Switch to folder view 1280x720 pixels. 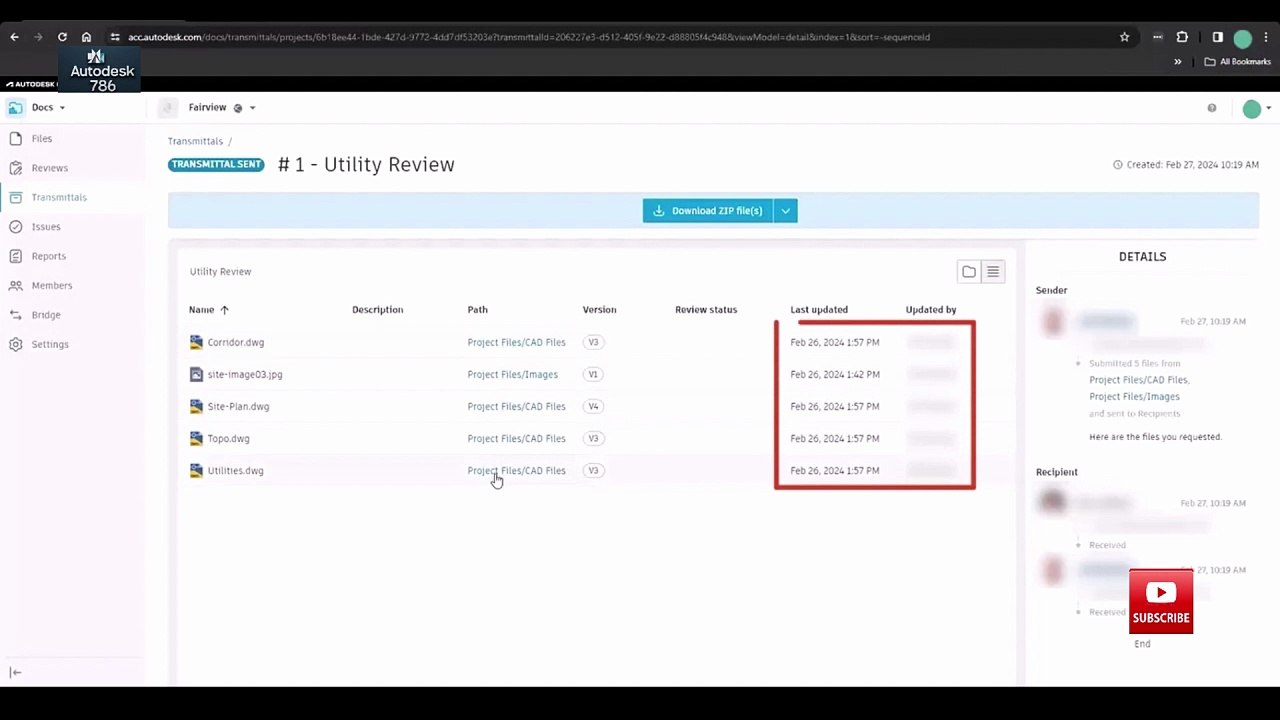coord(969,272)
